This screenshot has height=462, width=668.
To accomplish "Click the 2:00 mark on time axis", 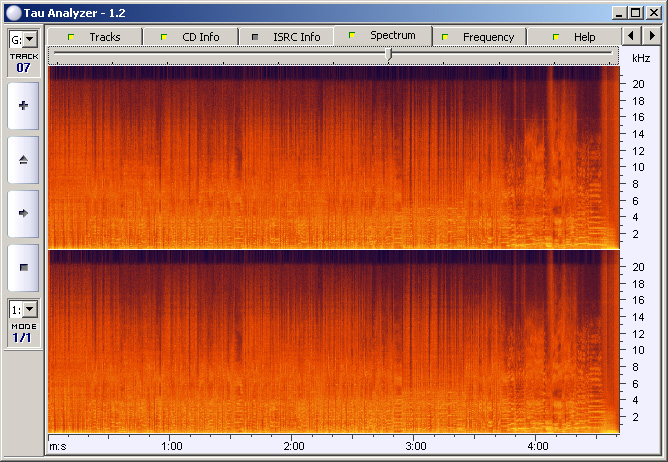I will [294, 445].
